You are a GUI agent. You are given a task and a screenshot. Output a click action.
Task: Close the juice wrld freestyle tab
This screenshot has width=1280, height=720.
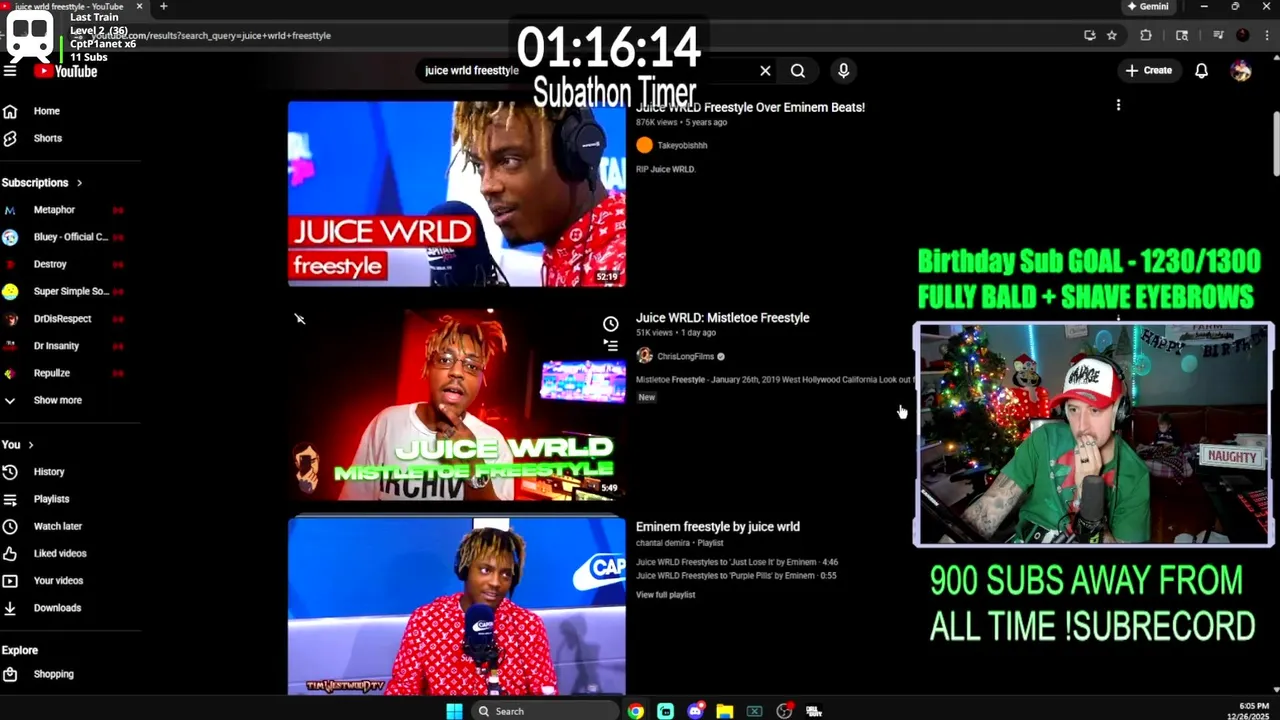coord(139,6)
